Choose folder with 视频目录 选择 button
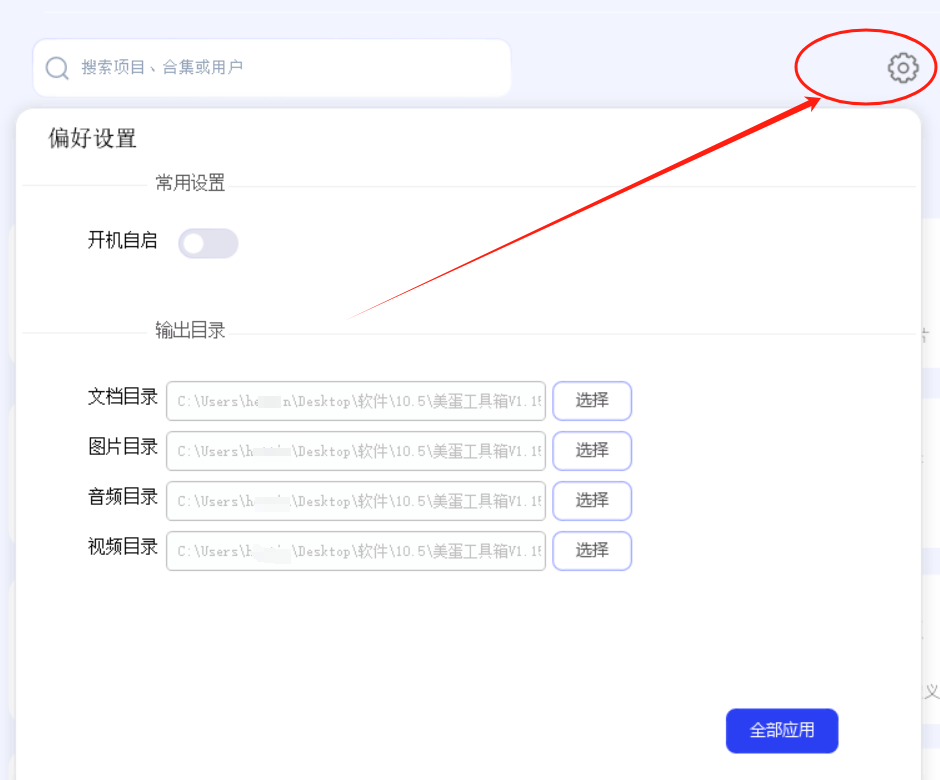This screenshot has height=780, width=940. (592, 550)
